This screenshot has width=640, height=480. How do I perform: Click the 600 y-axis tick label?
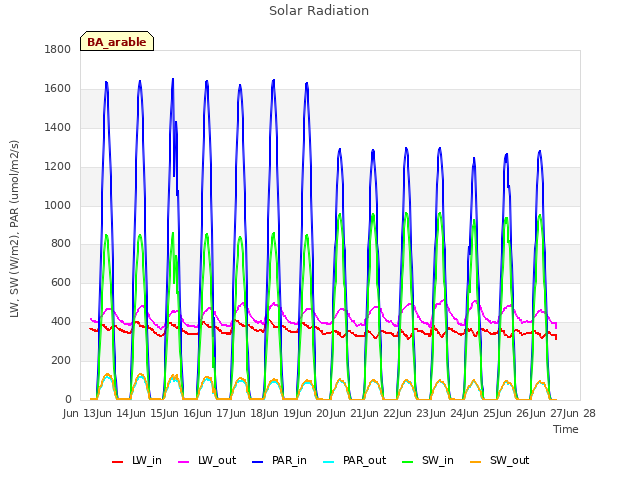coord(61,282)
